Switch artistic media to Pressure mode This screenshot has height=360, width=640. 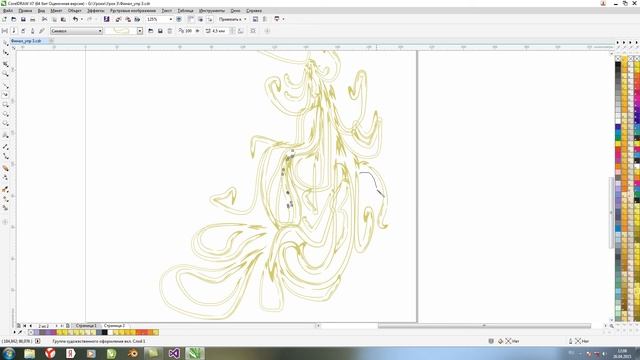point(42,31)
